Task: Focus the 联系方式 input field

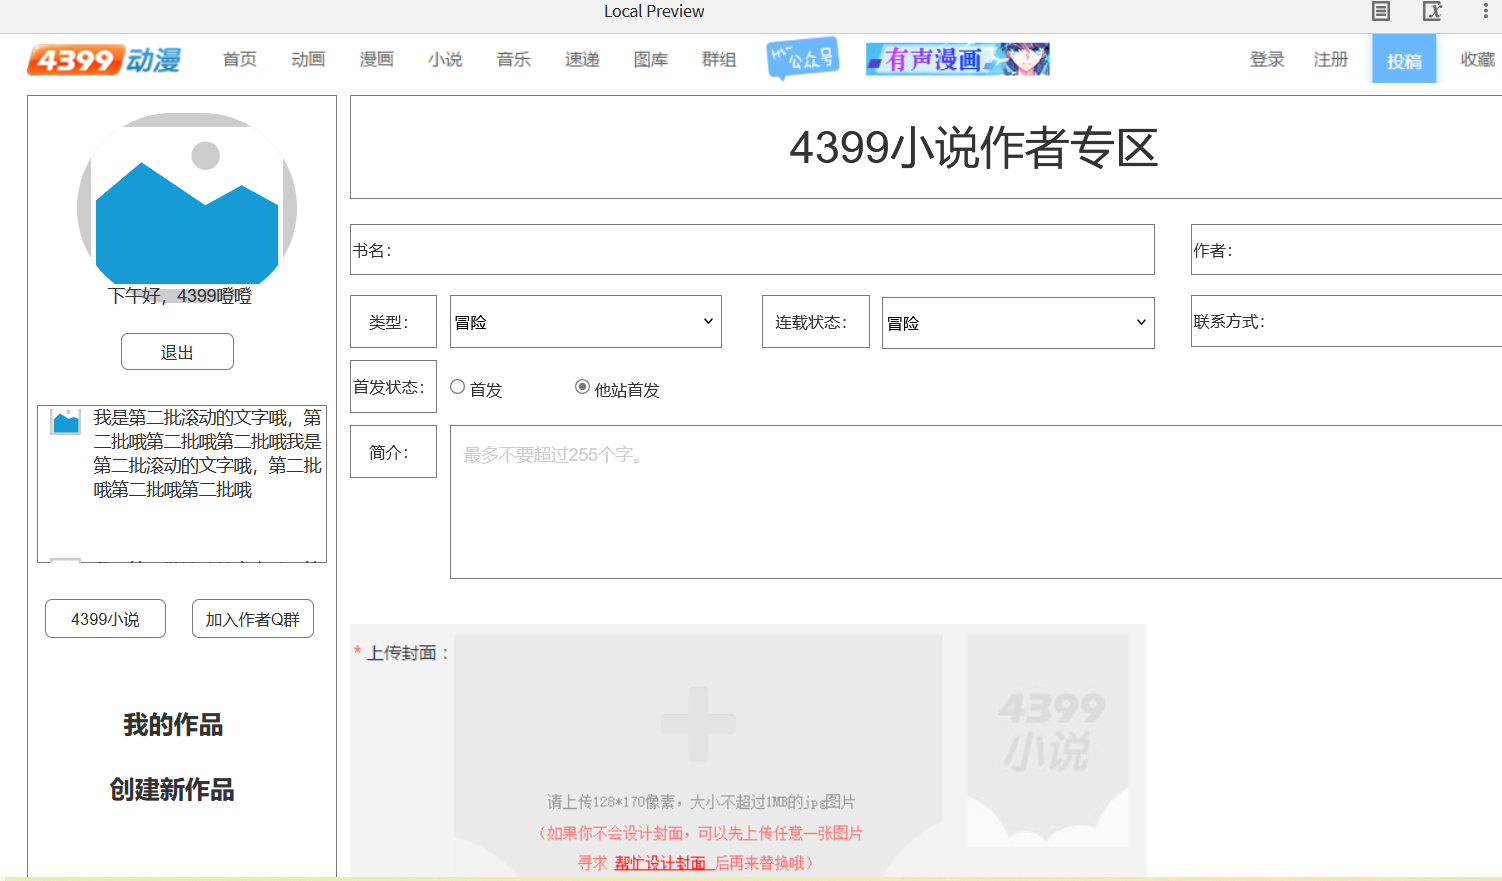Action: coord(1346,321)
